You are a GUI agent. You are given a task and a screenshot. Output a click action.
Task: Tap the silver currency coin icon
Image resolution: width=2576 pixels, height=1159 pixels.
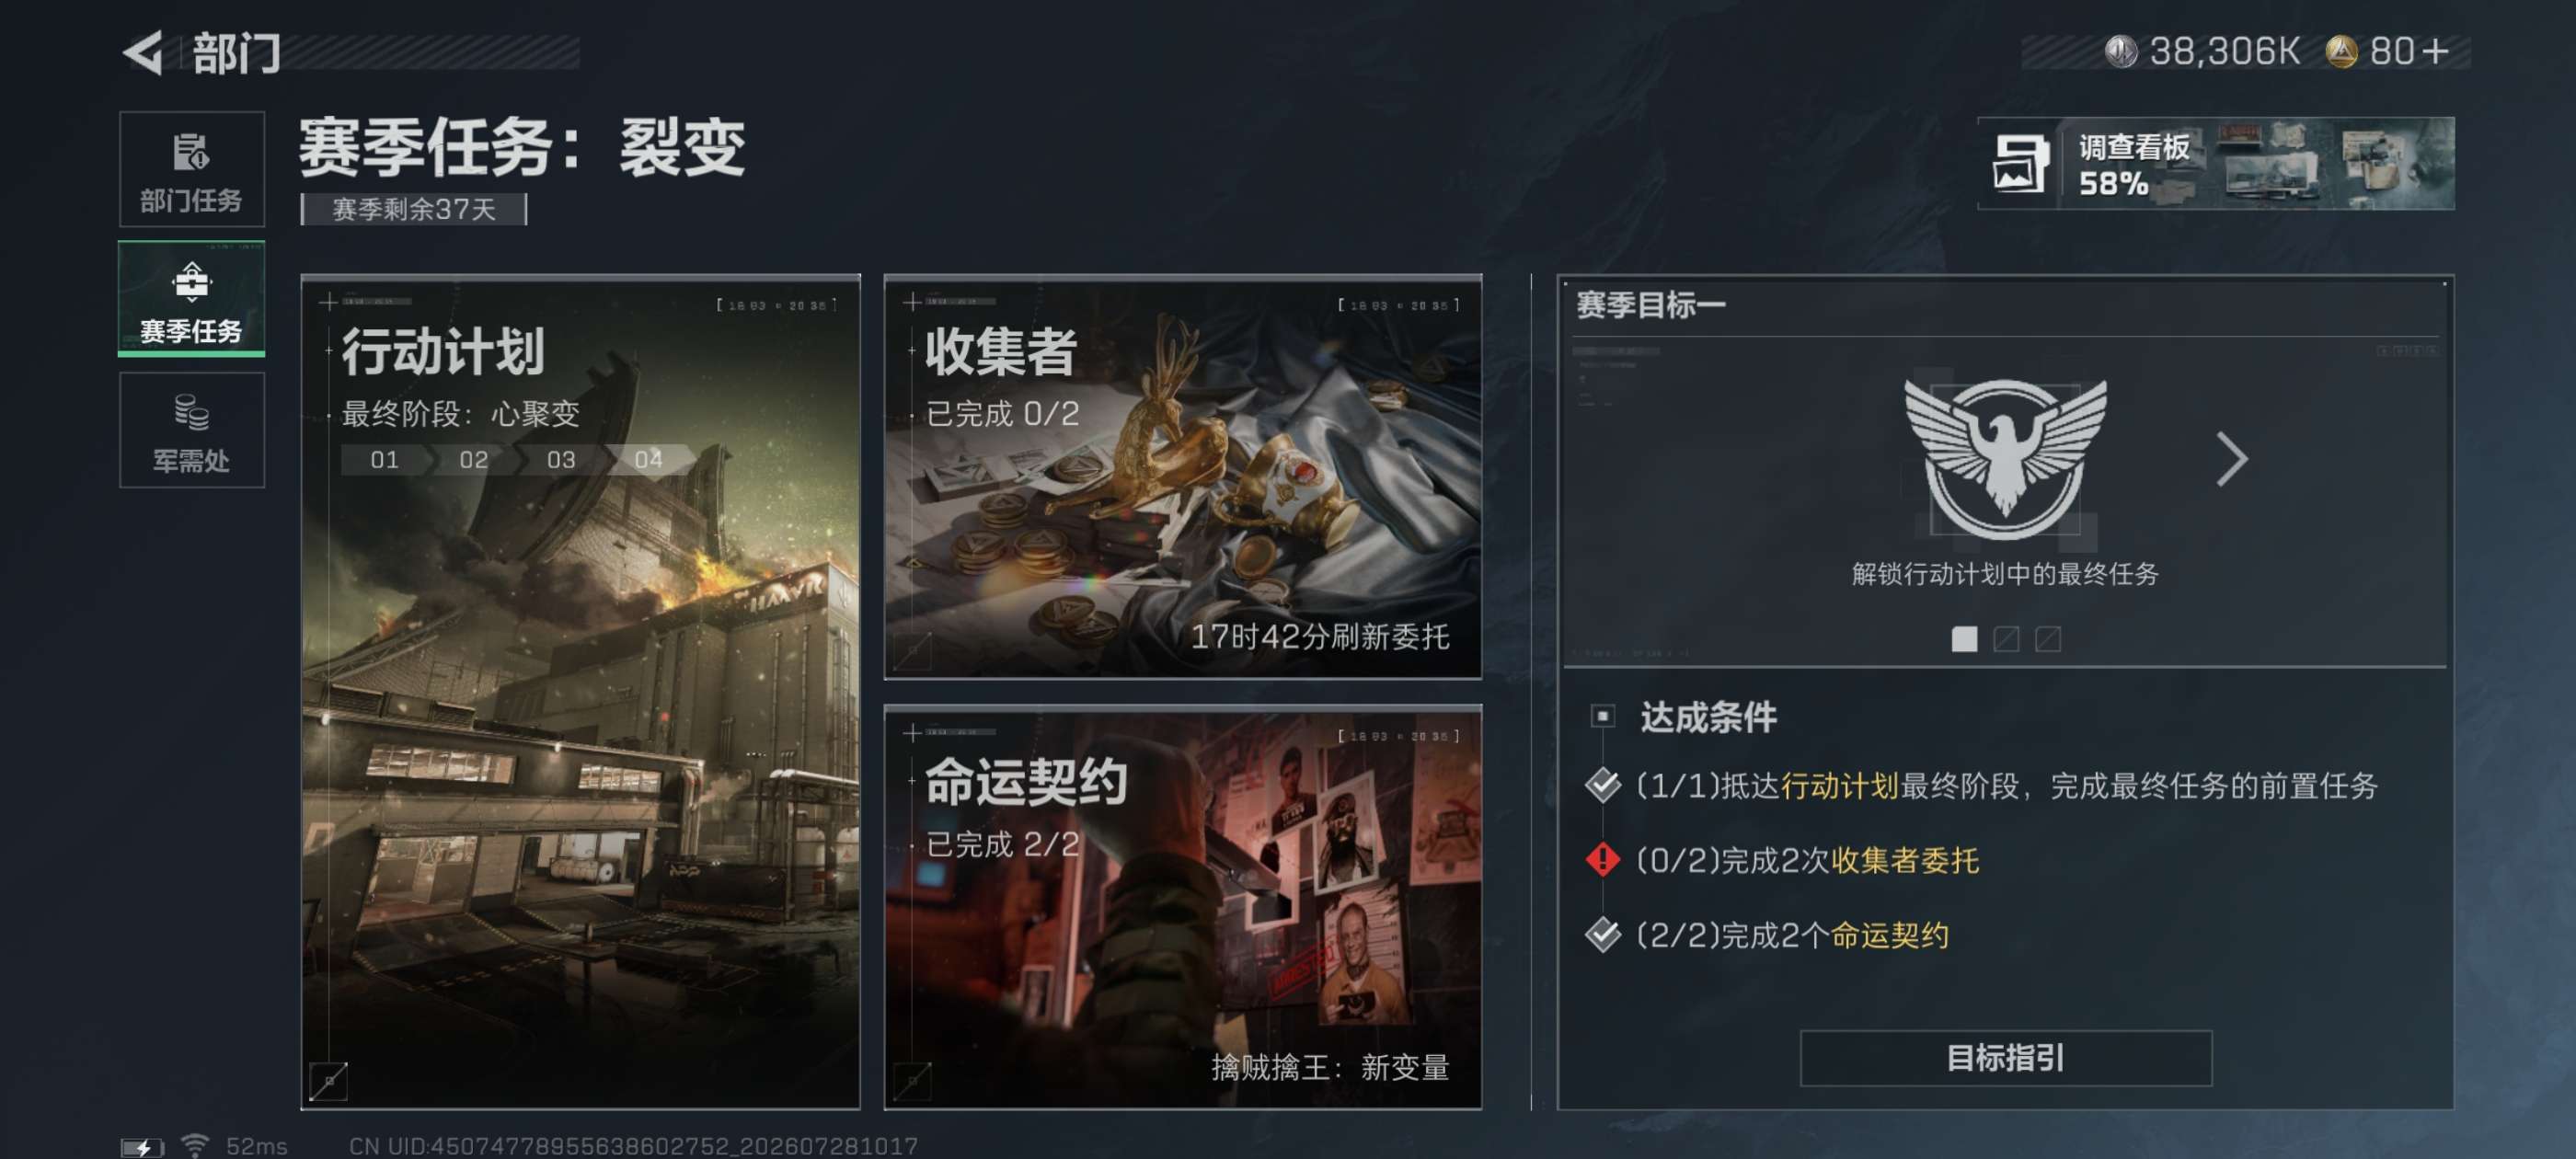pos(2120,51)
